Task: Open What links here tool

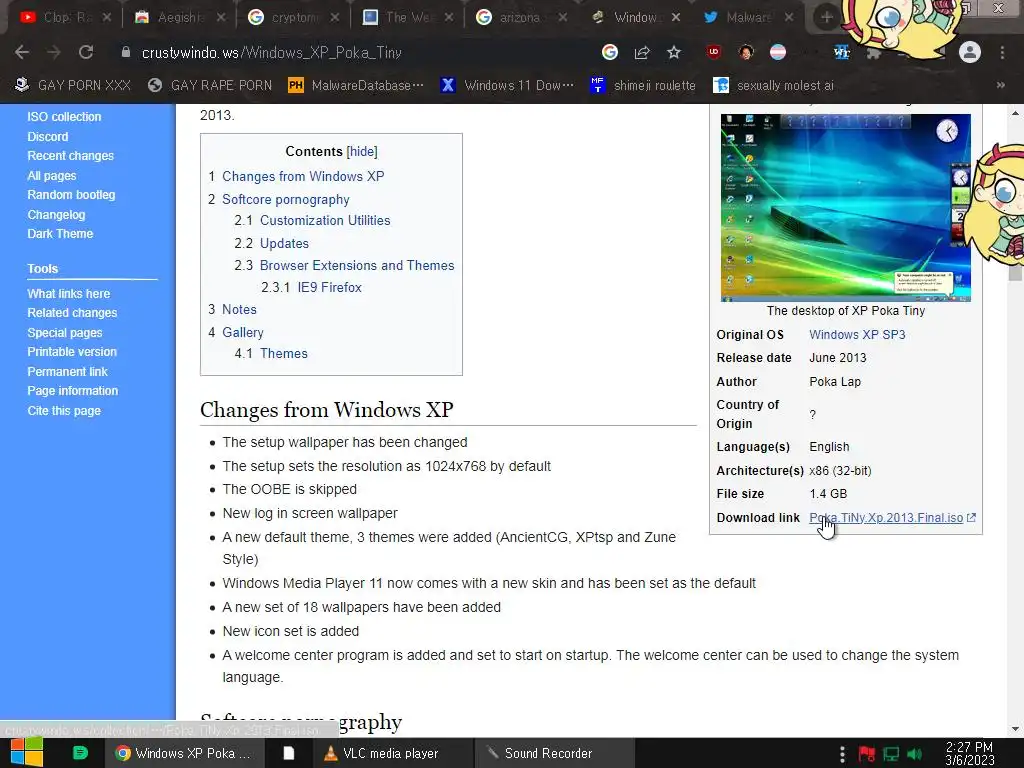Action: coord(69,293)
